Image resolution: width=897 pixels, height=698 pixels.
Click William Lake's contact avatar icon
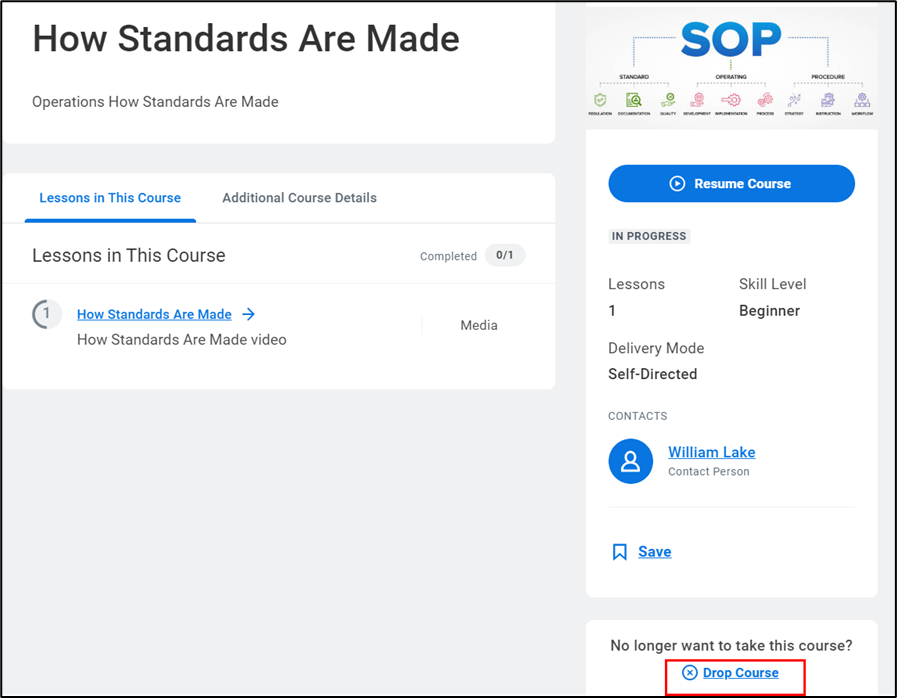point(631,461)
